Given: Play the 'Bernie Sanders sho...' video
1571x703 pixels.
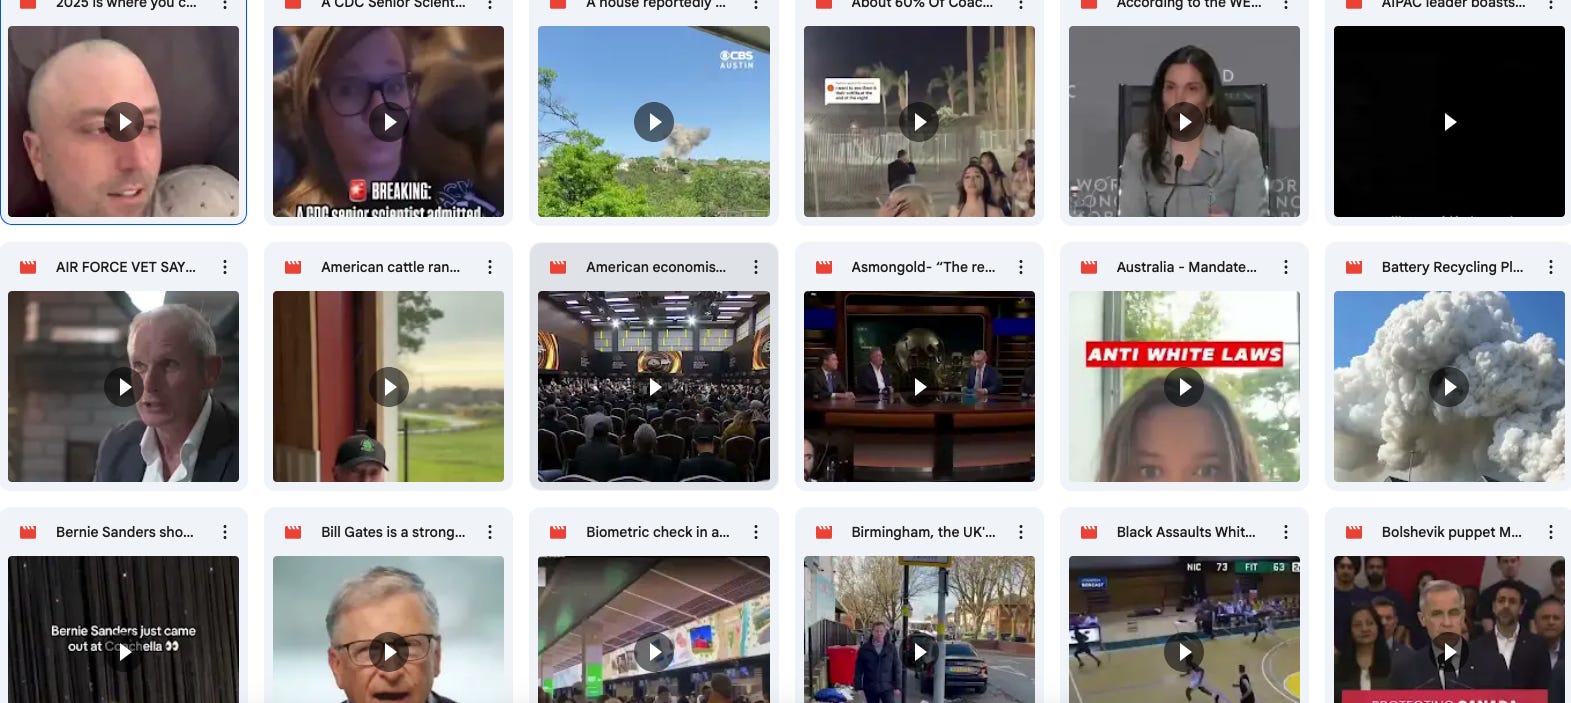Looking at the screenshot, I should [124, 652].
